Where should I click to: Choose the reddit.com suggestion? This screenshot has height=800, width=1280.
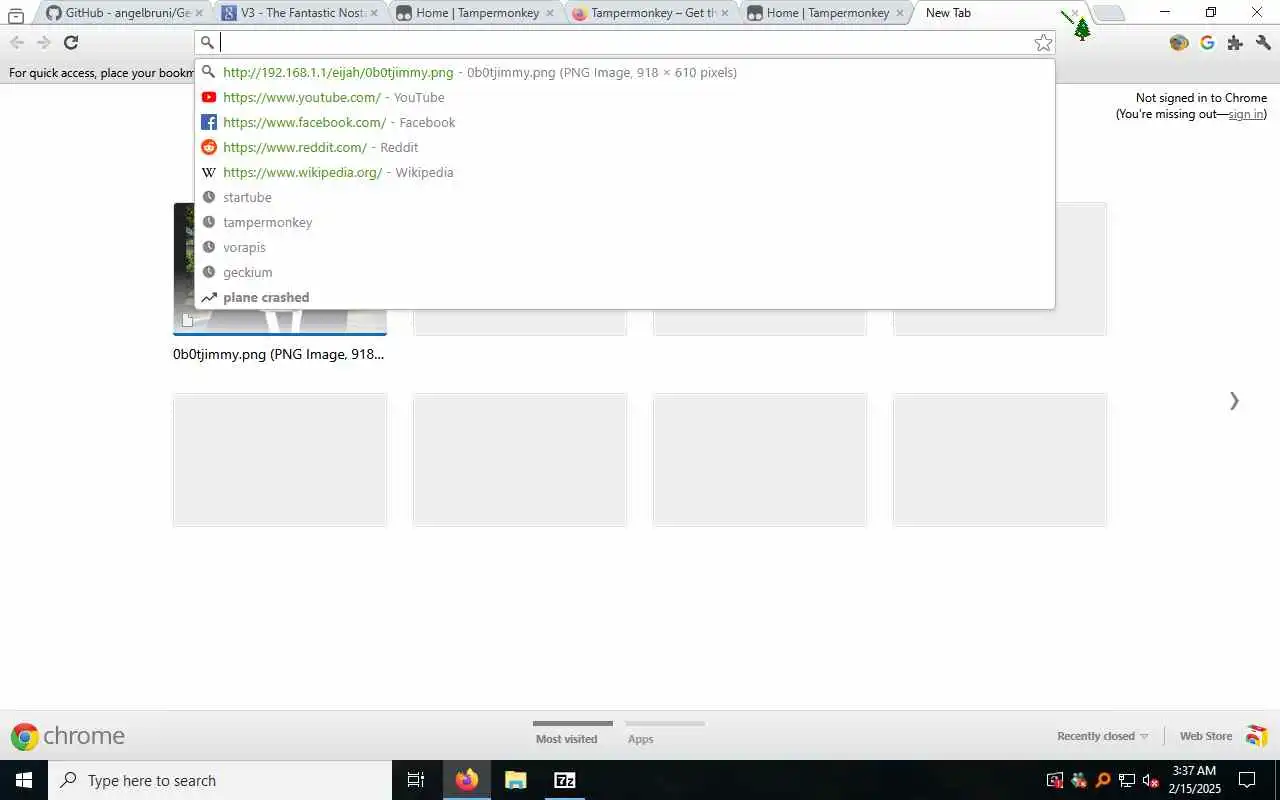625,147
